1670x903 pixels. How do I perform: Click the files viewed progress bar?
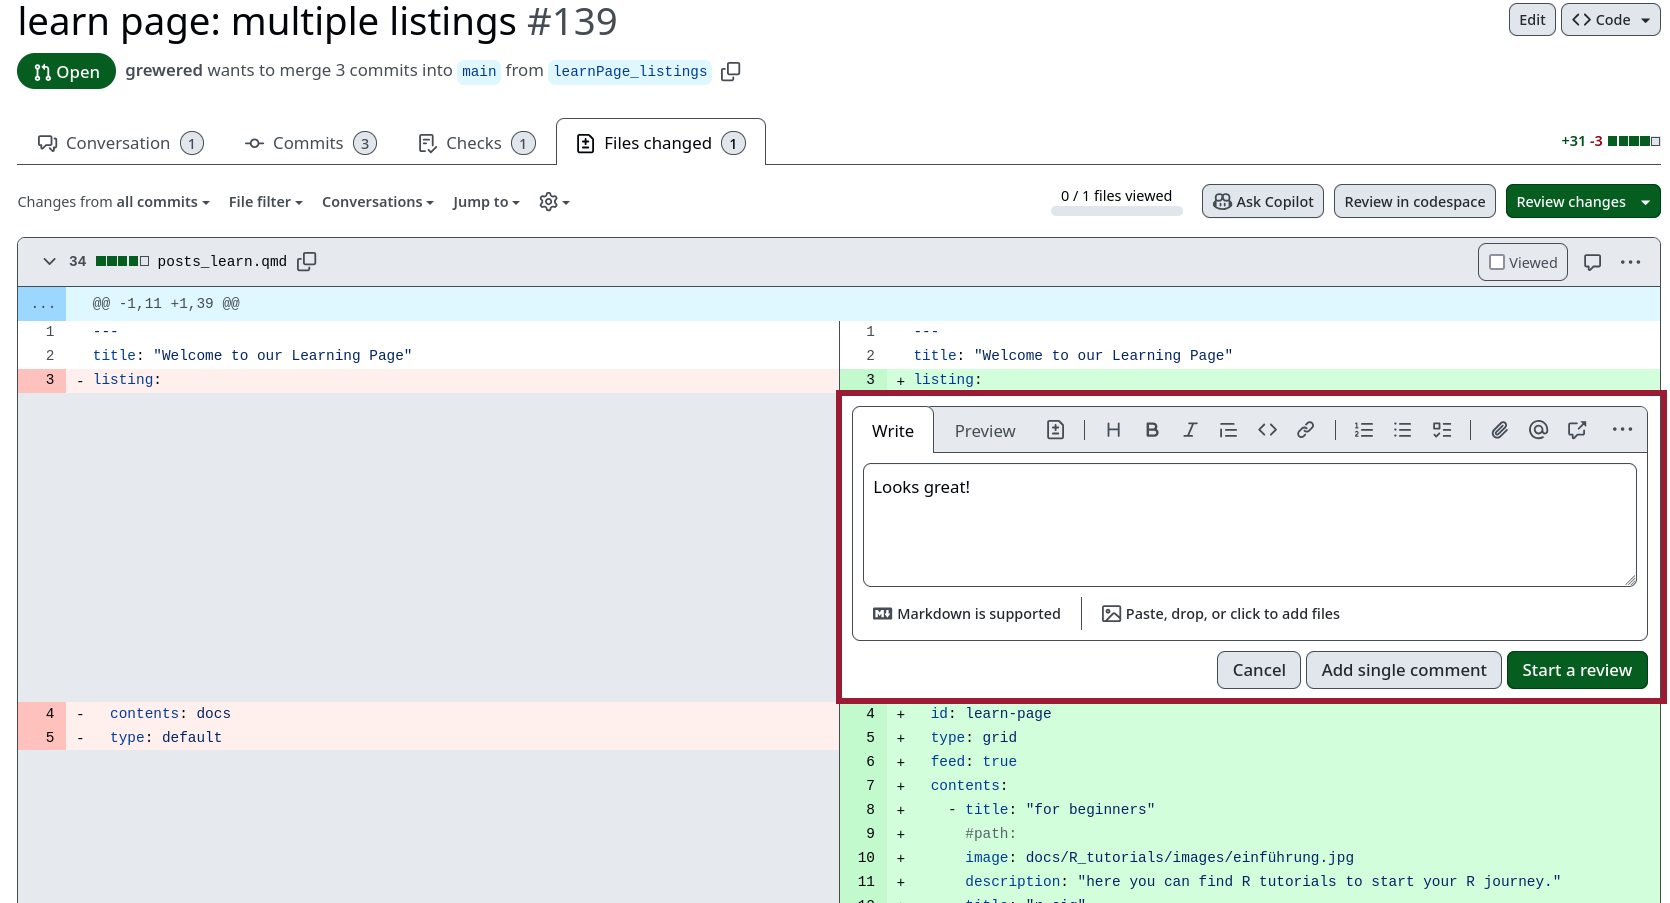tap(1116, 211)
